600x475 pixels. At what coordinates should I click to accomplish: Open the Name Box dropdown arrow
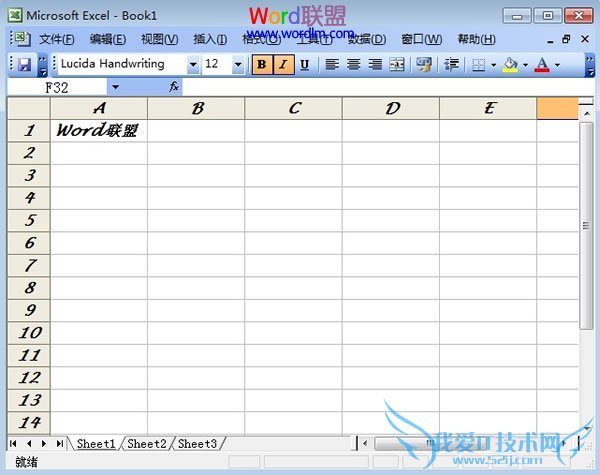115,87
